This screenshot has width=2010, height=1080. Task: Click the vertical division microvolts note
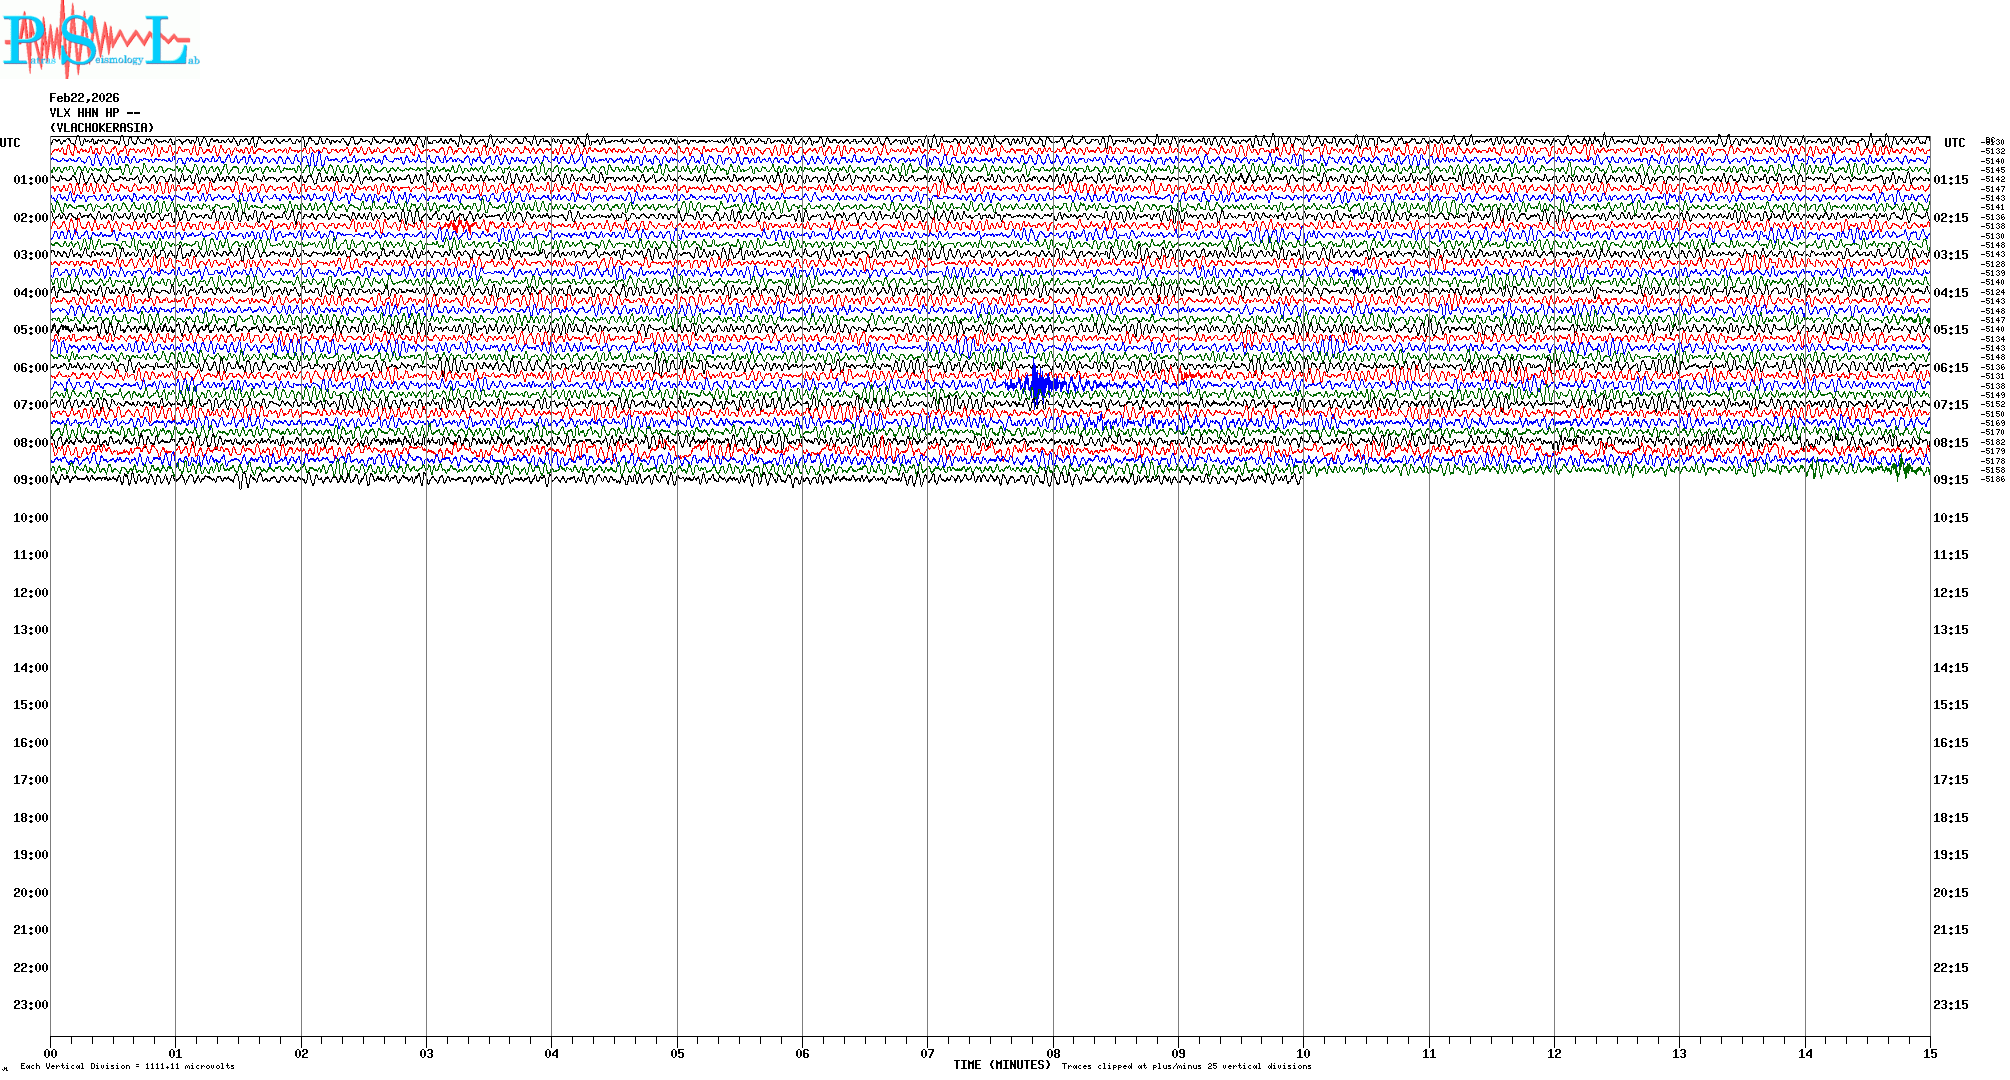[x=127, y=1066]
